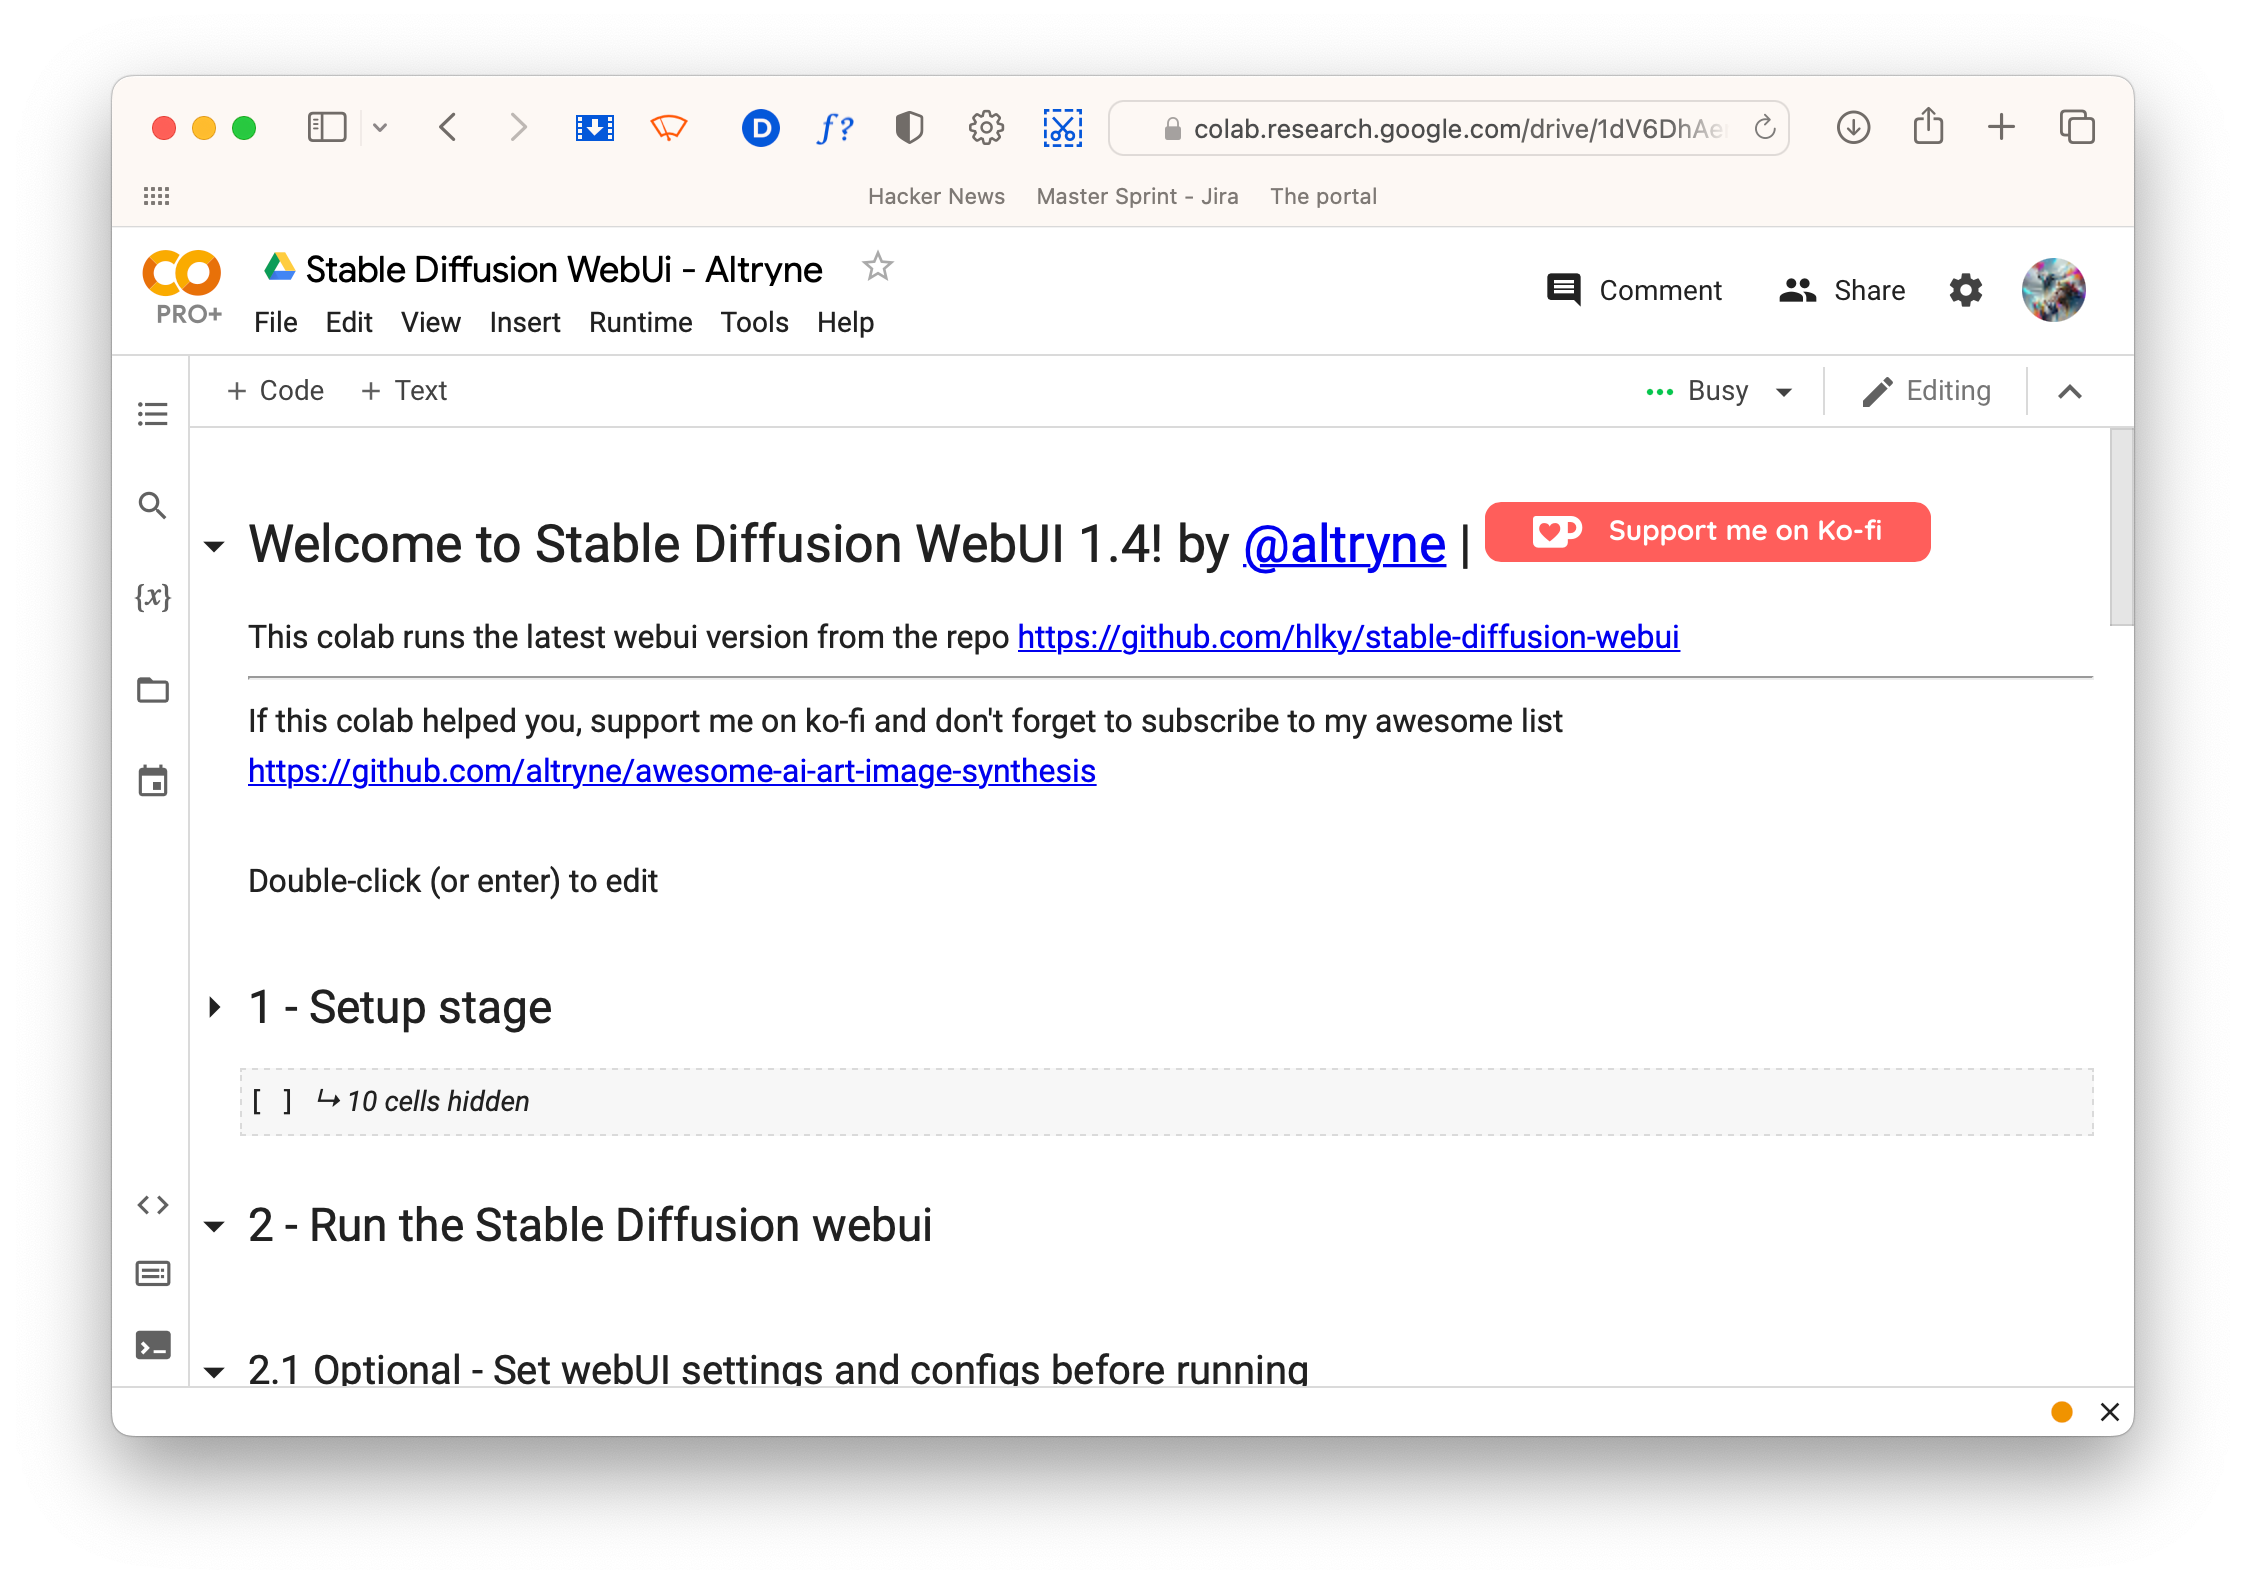Viewport: 2246px width, 1584px height.
Task: Open the calendar icon in the left sidebar
Action: (152, 781)
